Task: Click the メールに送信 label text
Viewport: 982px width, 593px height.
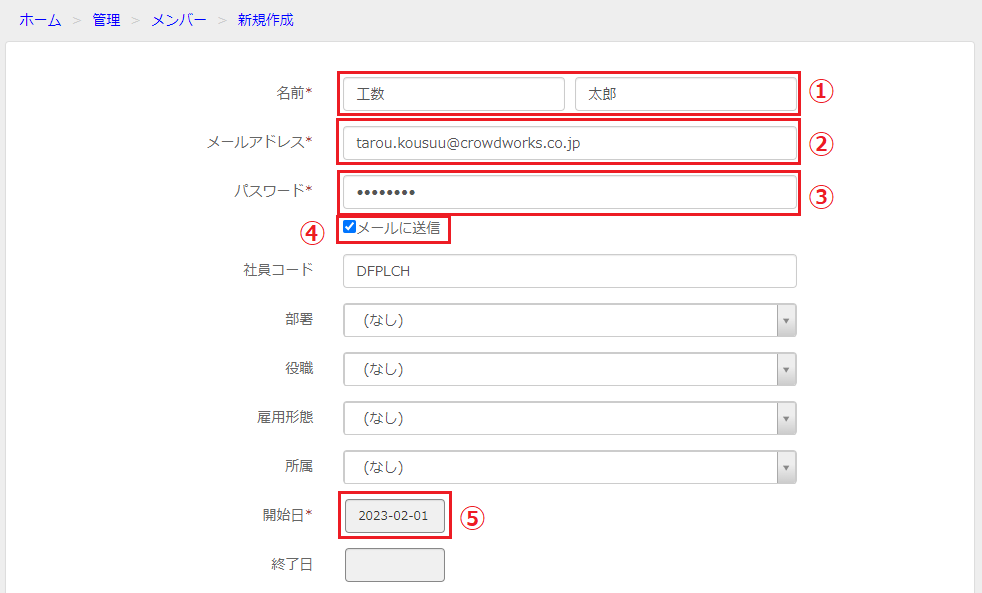Action: [x=398, y=228]
